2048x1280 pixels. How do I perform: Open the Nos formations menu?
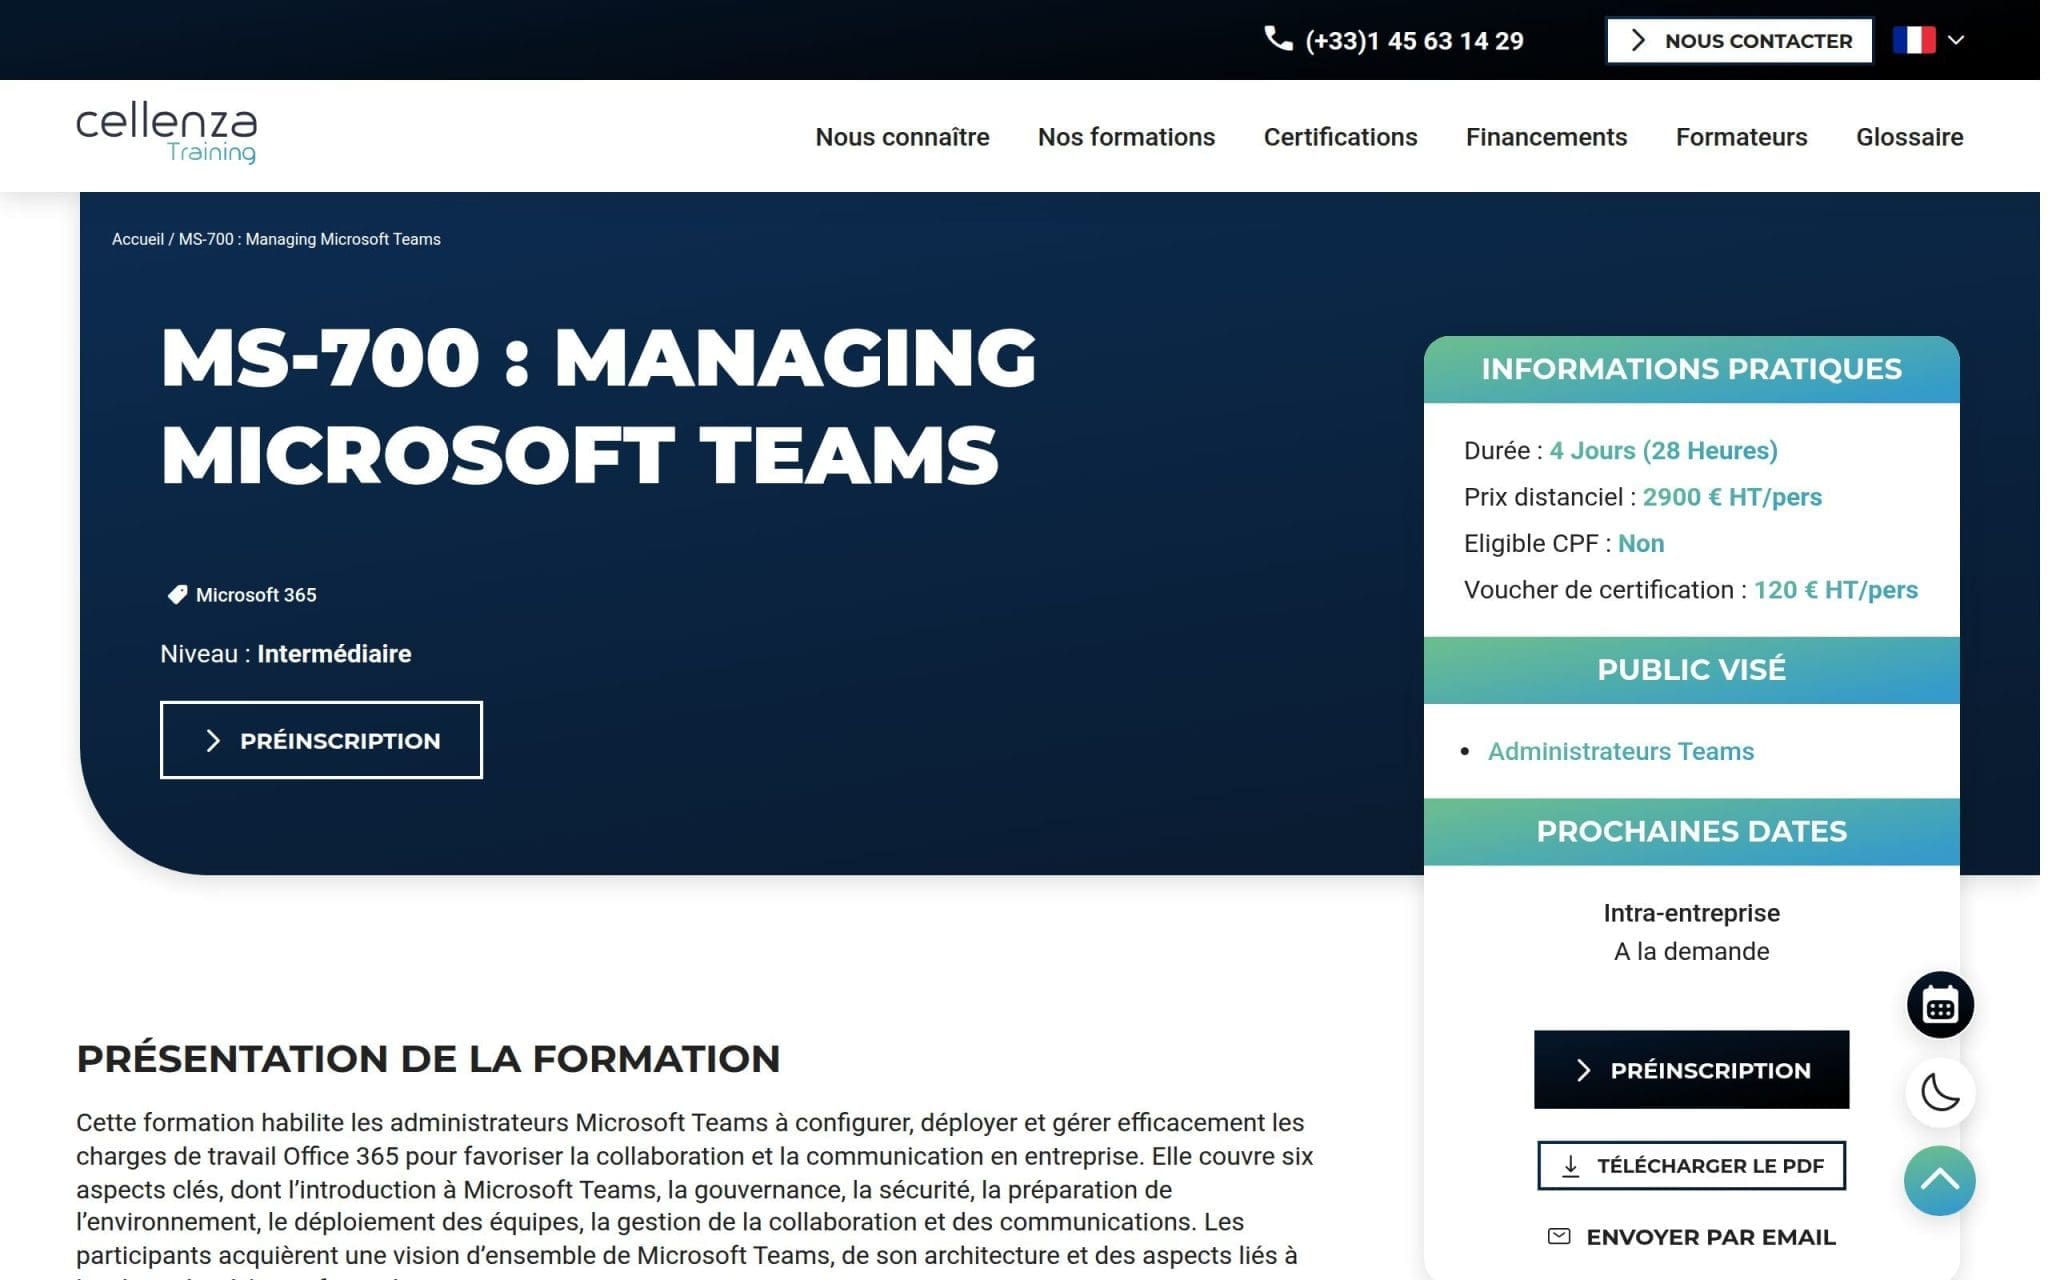point(1126,137)
